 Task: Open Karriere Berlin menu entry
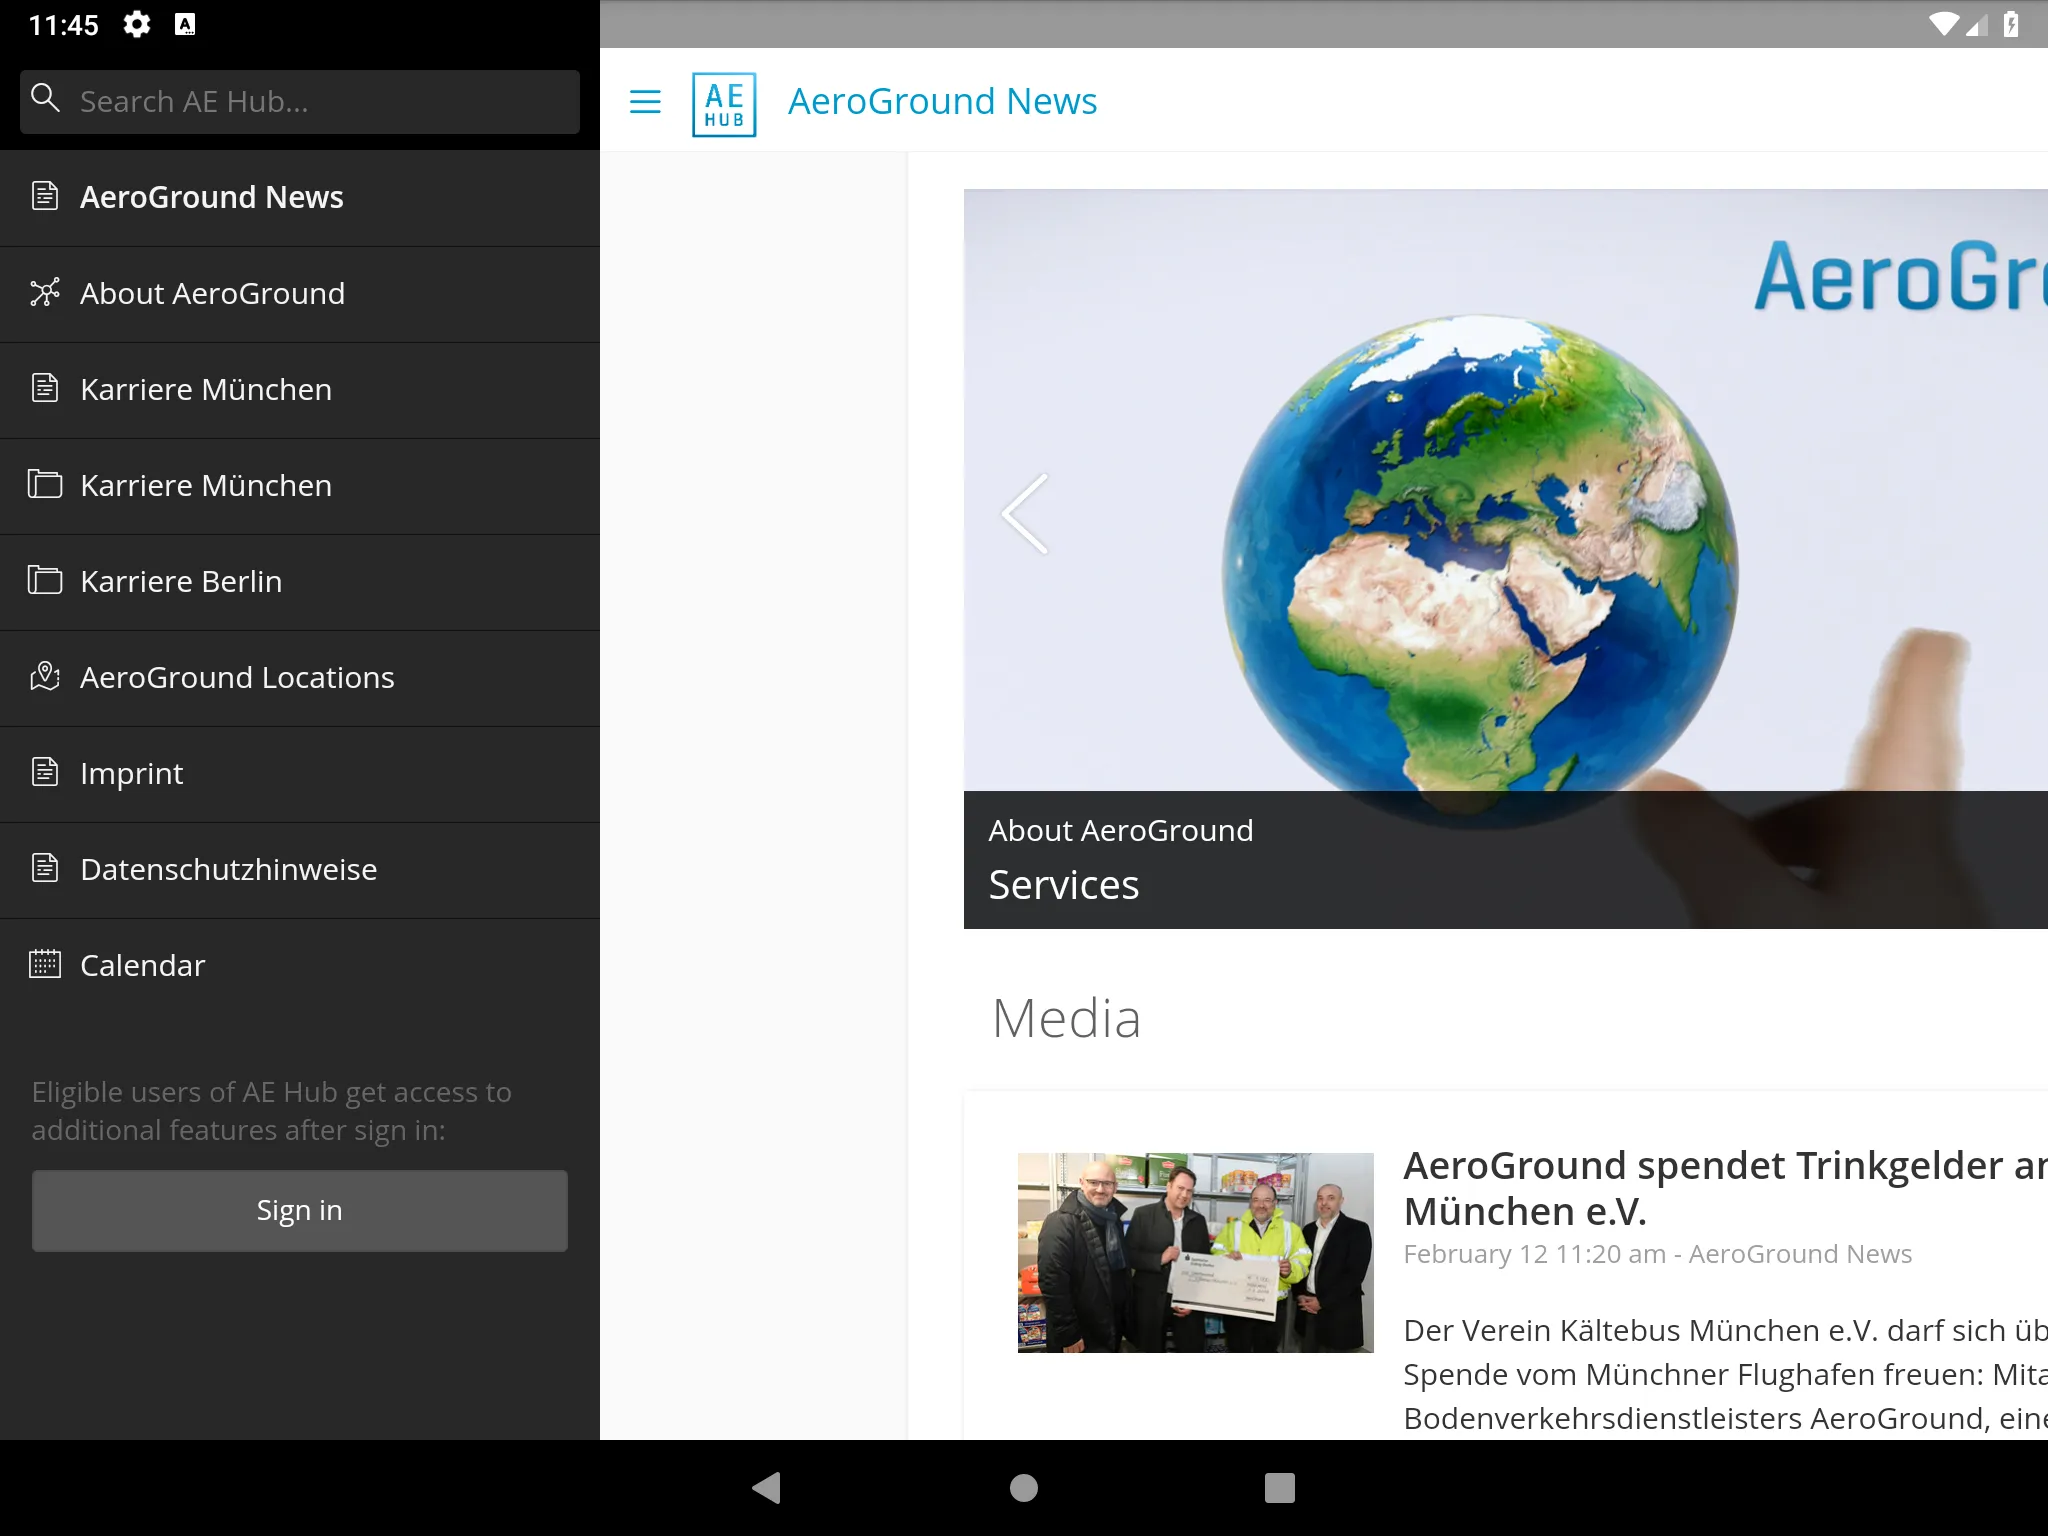[x=300, y=582]
